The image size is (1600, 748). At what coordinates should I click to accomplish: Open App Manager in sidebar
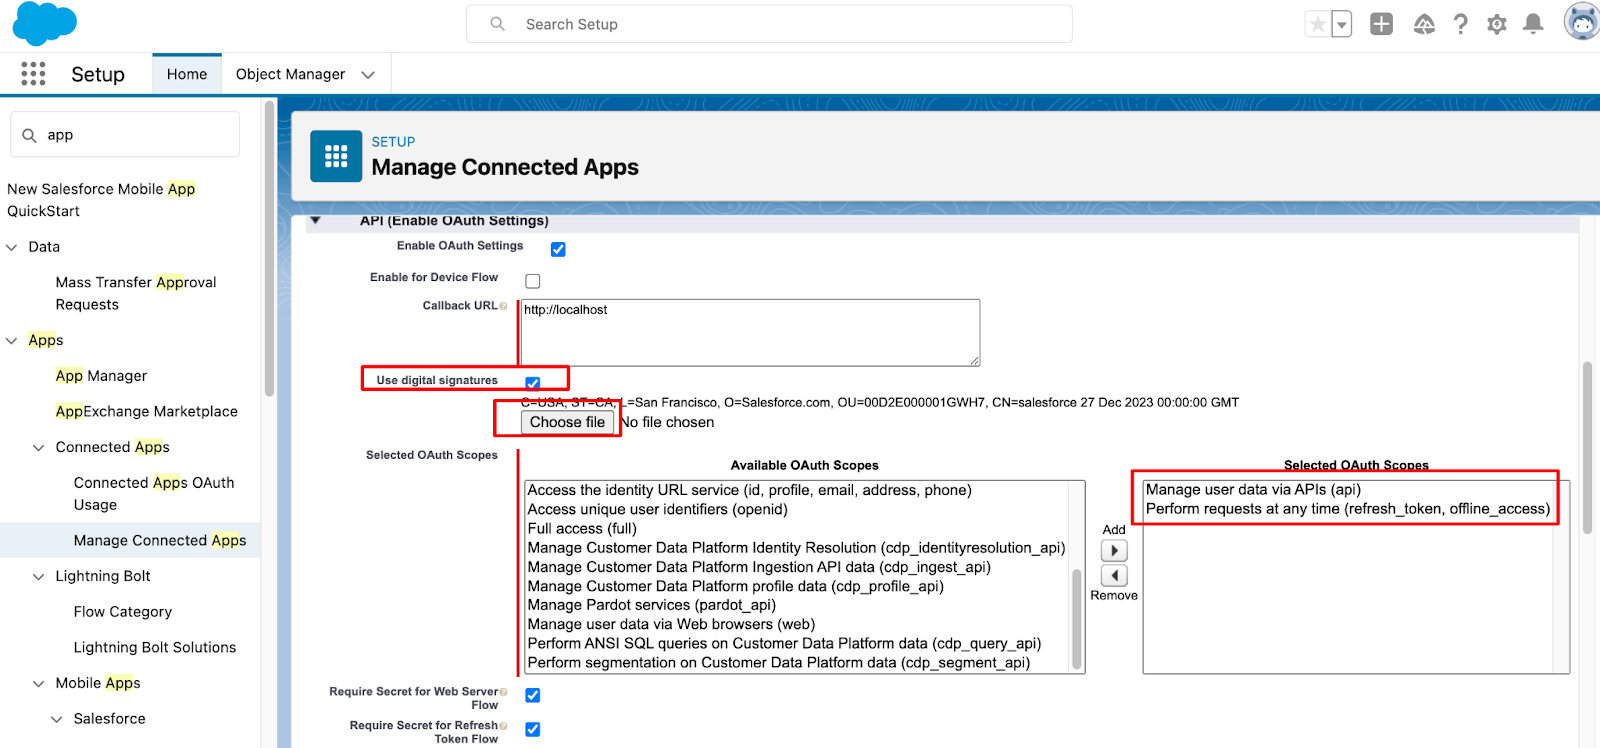pos(101,376)
